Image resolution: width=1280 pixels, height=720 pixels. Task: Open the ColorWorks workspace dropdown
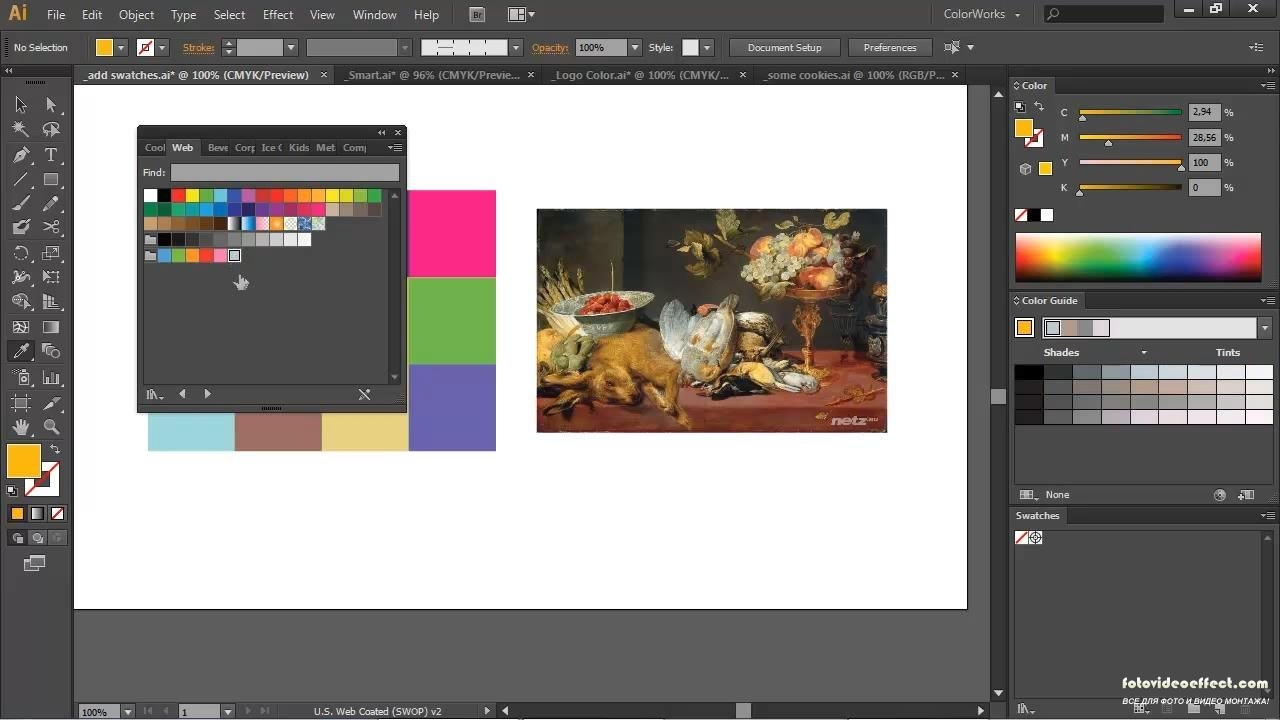(982, 15)
